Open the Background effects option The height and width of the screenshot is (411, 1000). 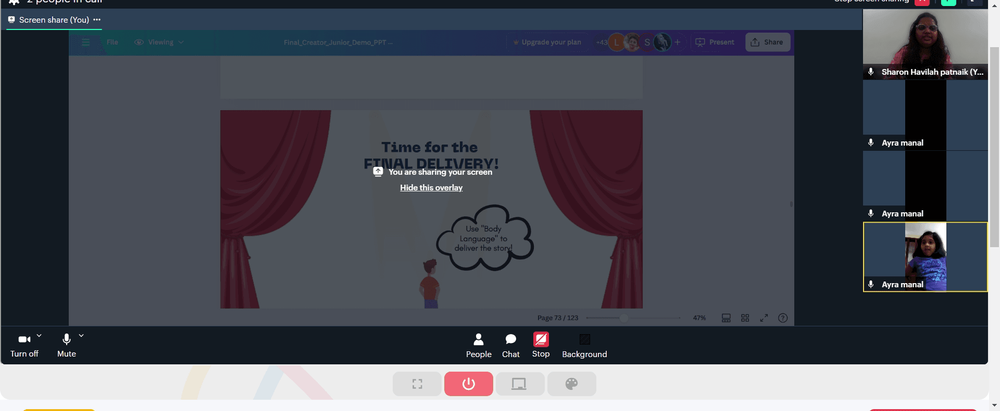click(x=584, y=345)
